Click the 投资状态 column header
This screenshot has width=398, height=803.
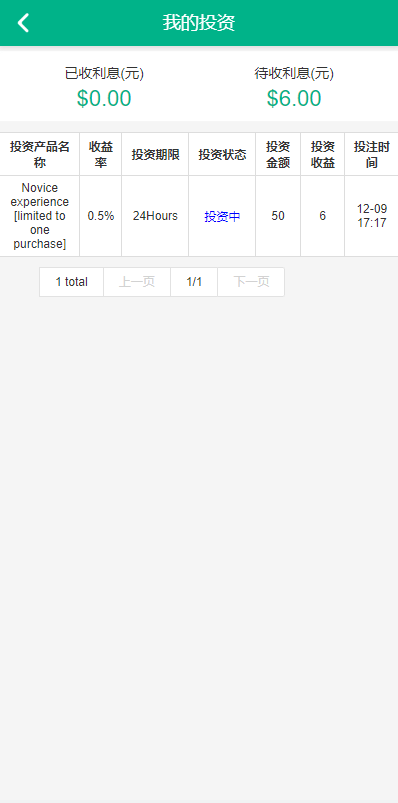click(x=222, y=155)
